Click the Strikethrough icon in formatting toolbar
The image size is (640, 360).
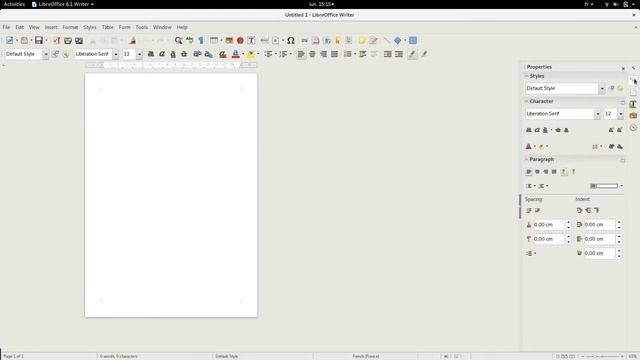[184, 54]
